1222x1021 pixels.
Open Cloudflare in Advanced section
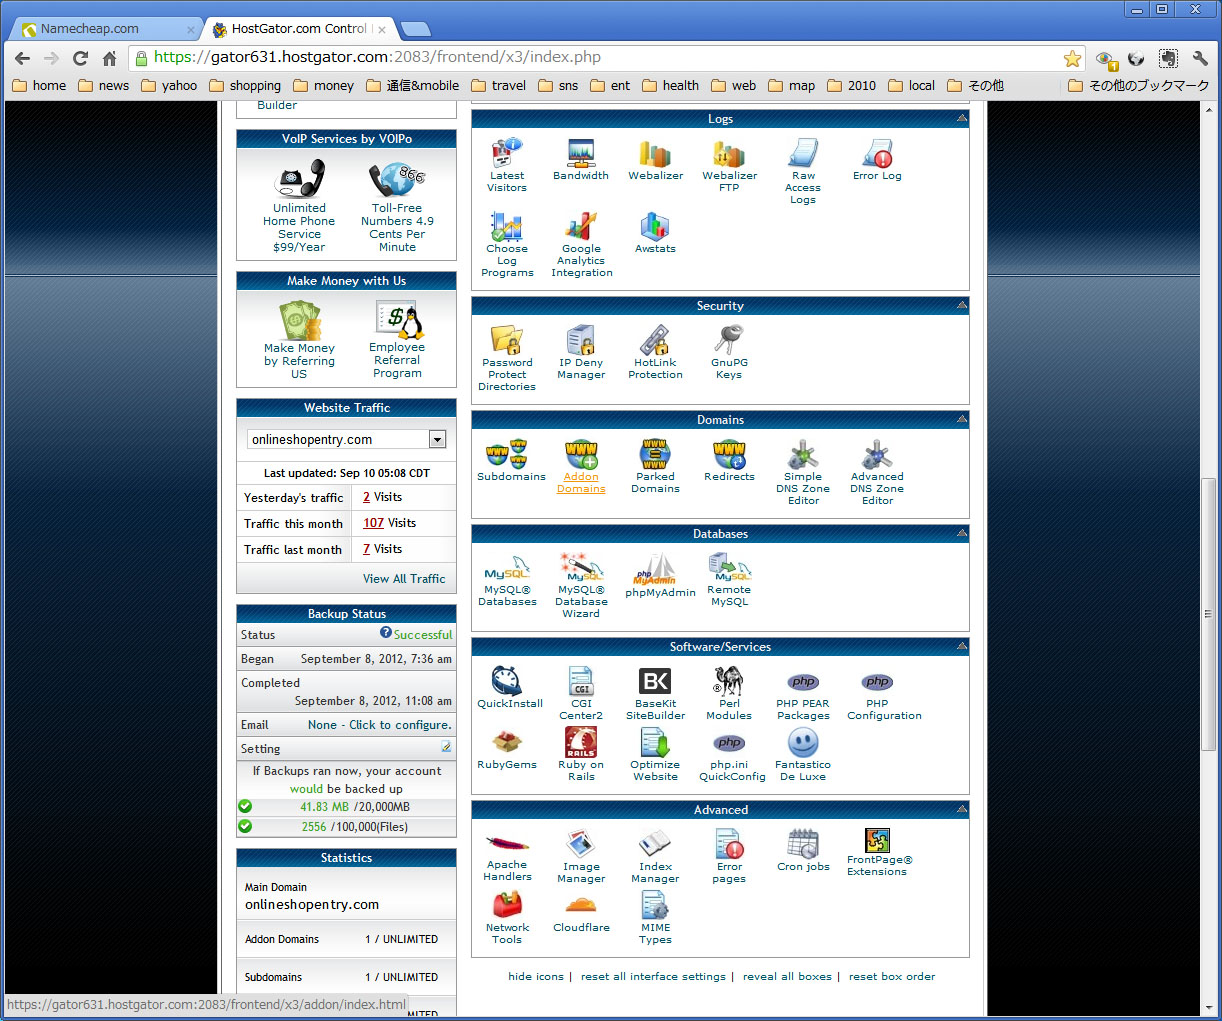tap(581, 909)
